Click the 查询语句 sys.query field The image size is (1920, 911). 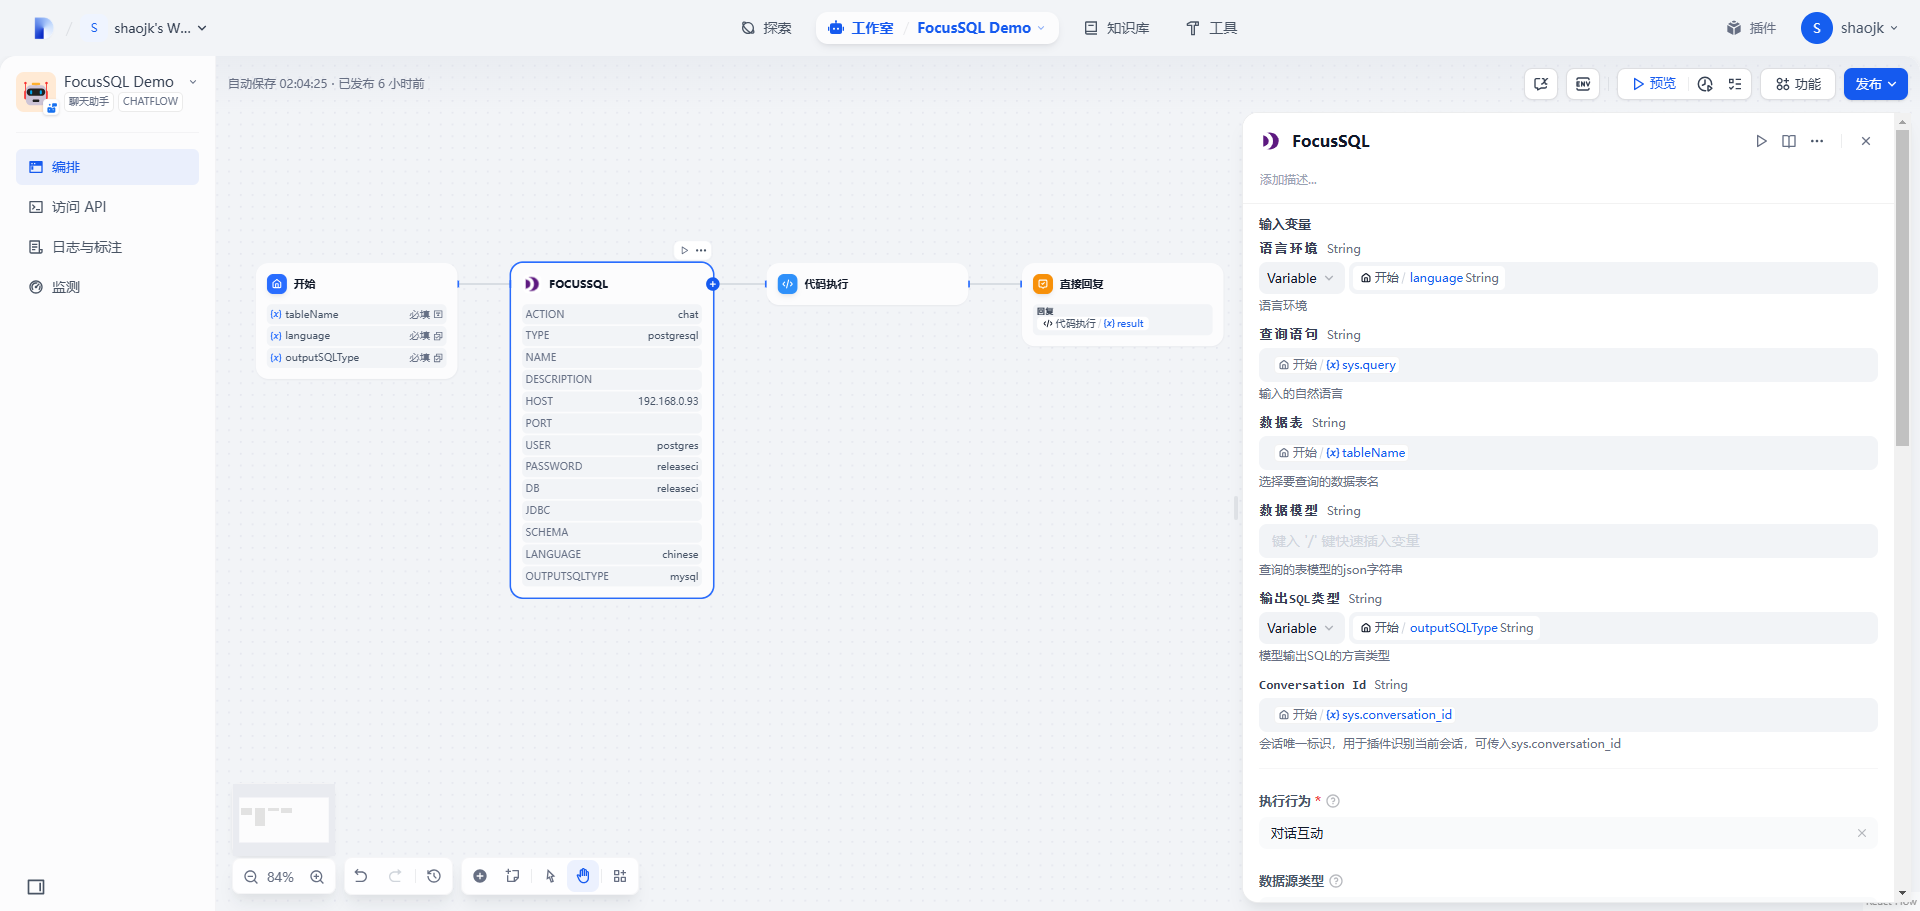pyautogui.click(x=1567, y=365)
